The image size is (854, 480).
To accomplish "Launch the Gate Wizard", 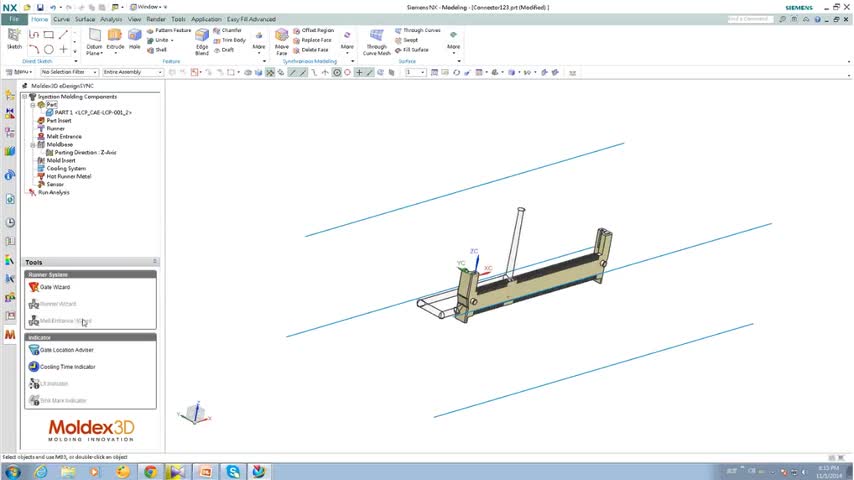I will [x=54, y=287].
